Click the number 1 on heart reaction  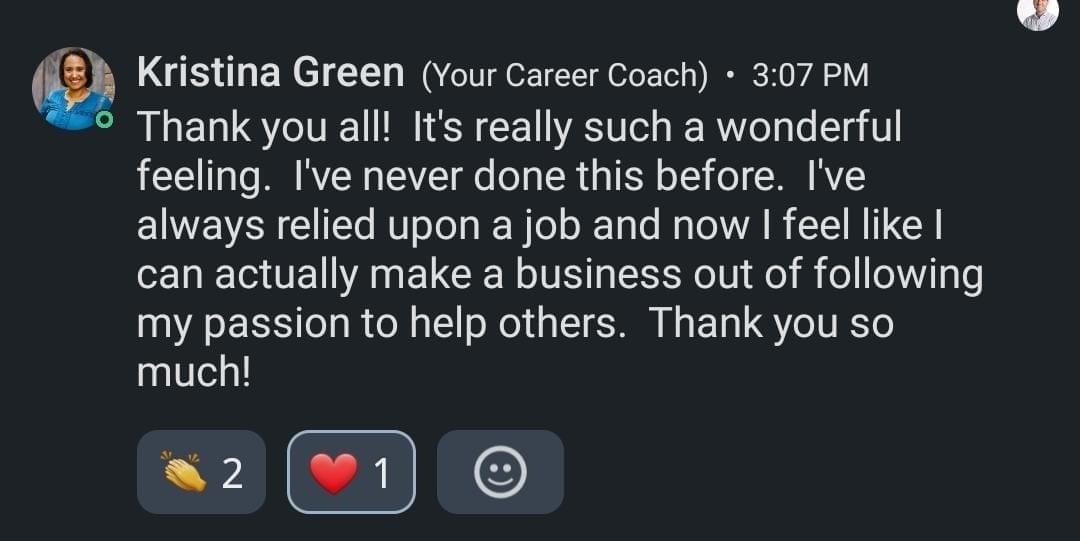tap(381, 473)
